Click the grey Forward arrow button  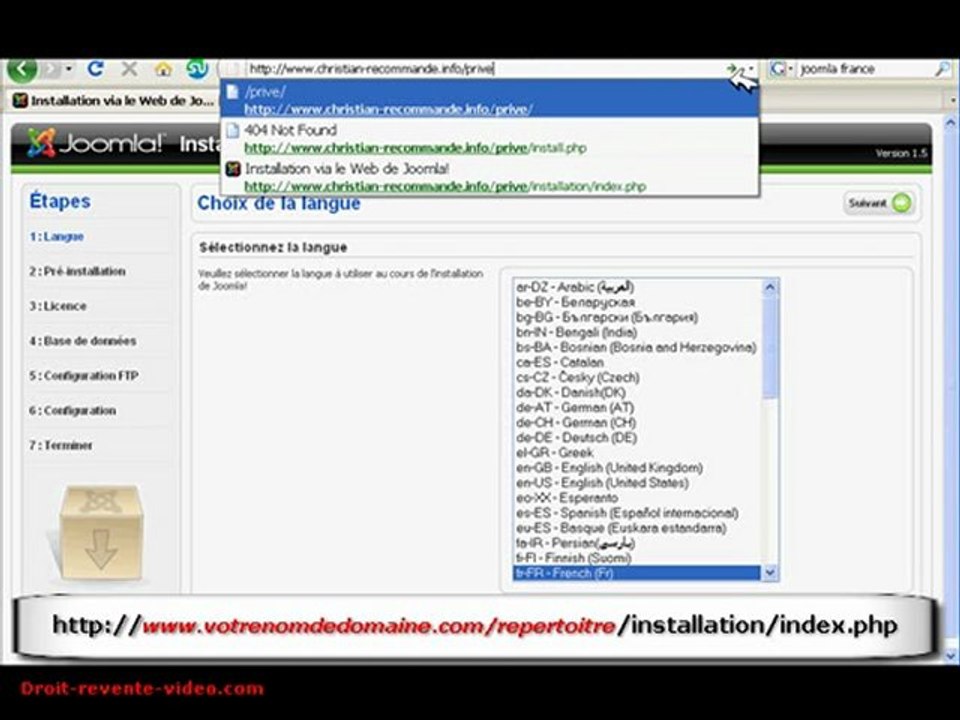click(x=51, y=69)
